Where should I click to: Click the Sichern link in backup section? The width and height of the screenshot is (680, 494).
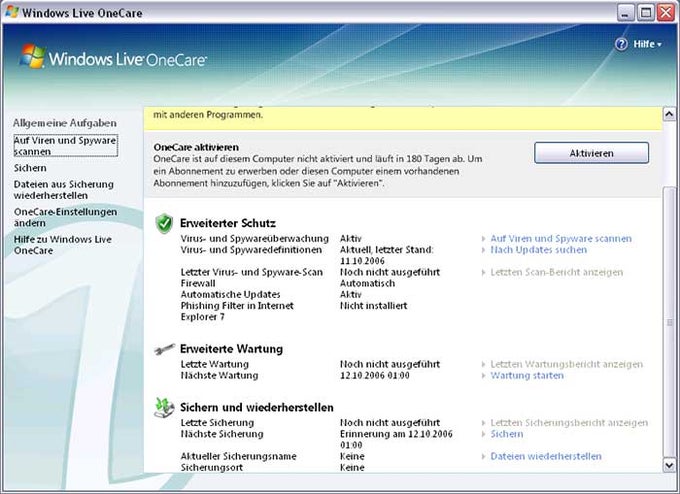point(507,434)
